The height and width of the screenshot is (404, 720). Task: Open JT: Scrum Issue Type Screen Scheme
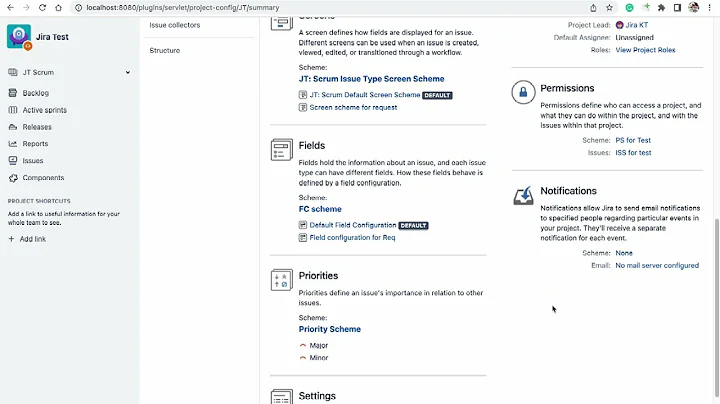point(371,79)
